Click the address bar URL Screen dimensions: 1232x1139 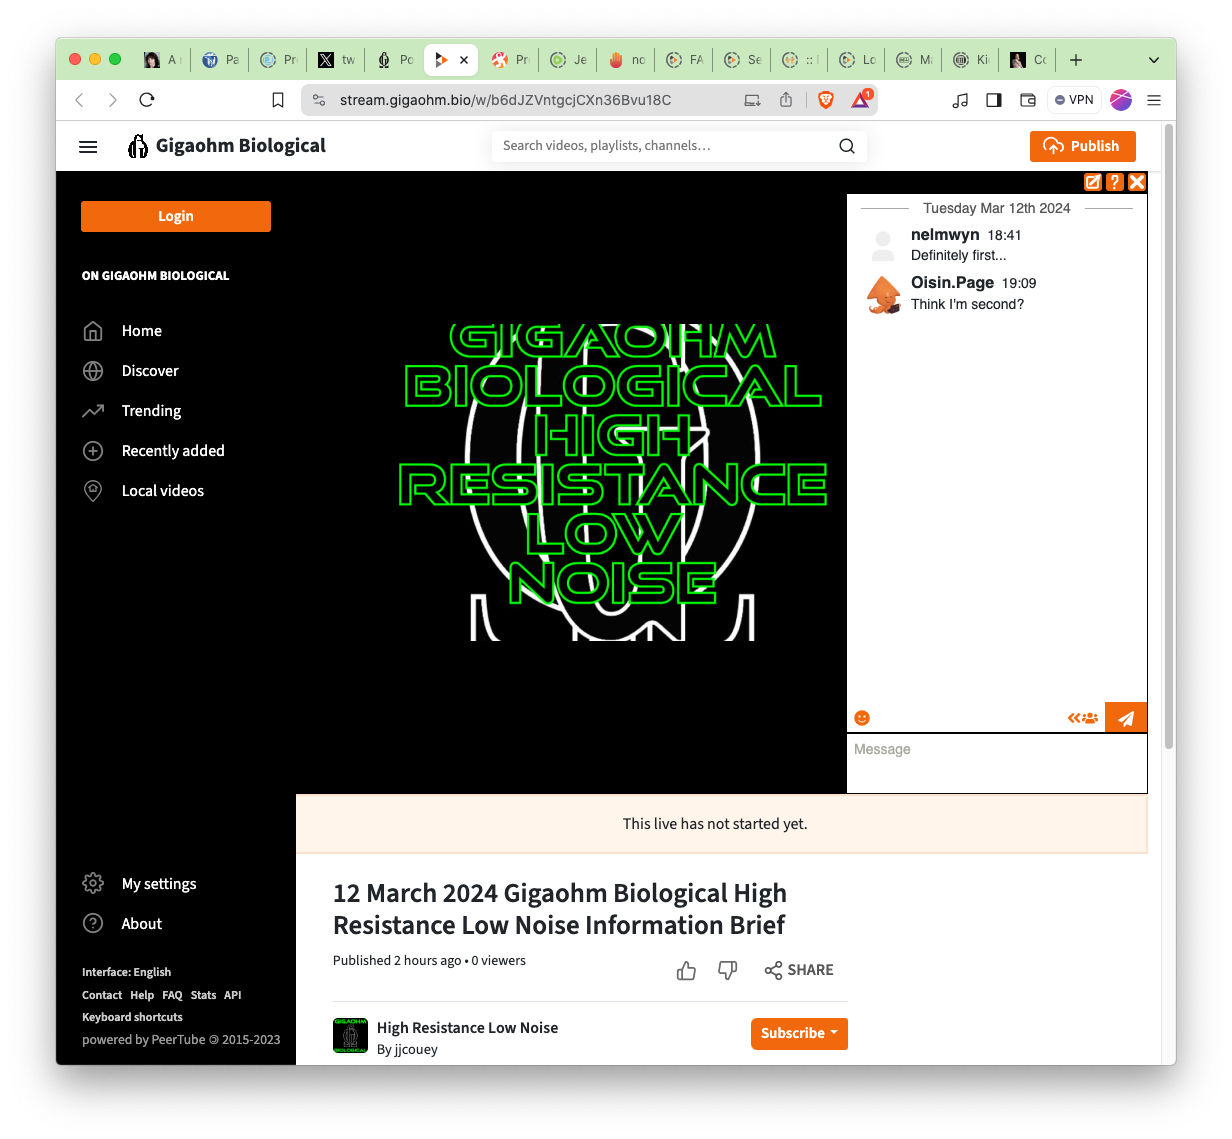click(x=505, y=100)
